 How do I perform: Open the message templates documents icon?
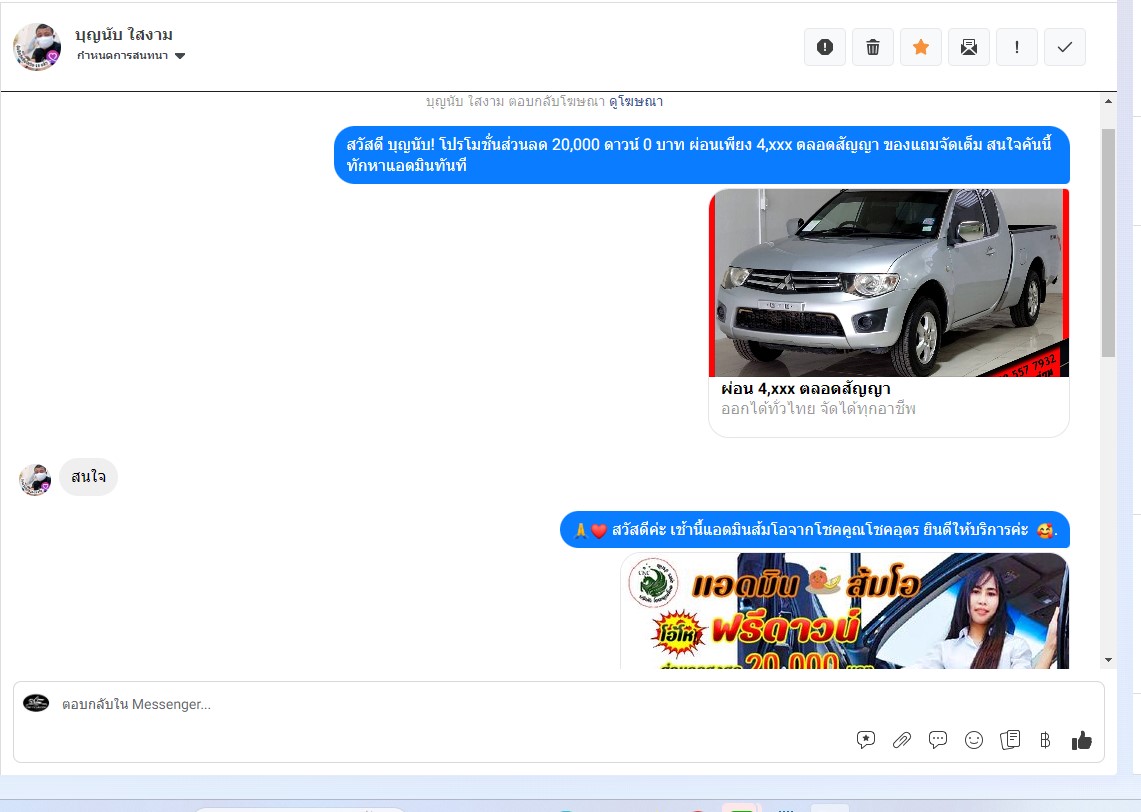coord(1010,740)
